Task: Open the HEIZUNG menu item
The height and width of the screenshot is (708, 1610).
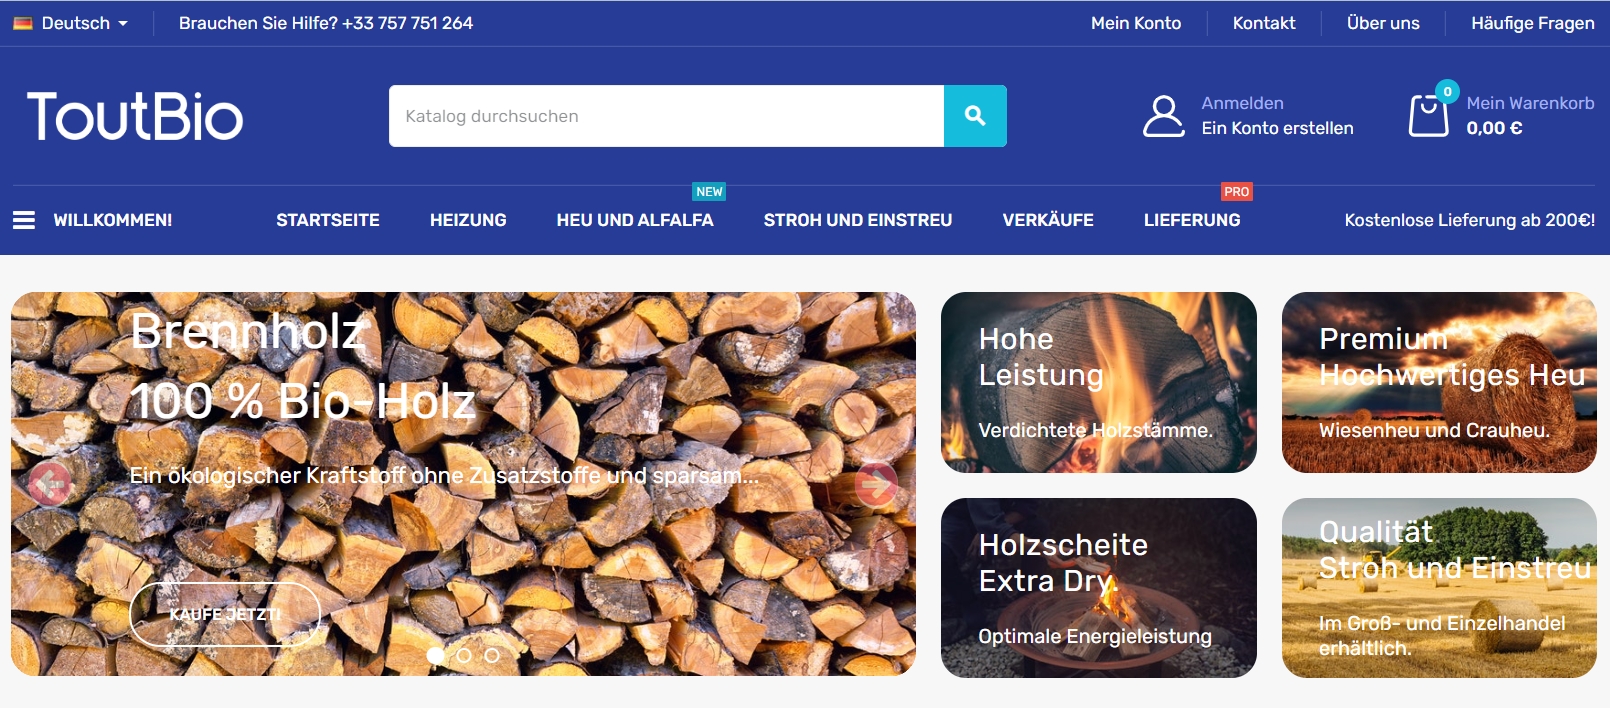Action: [x=468, y=220]
